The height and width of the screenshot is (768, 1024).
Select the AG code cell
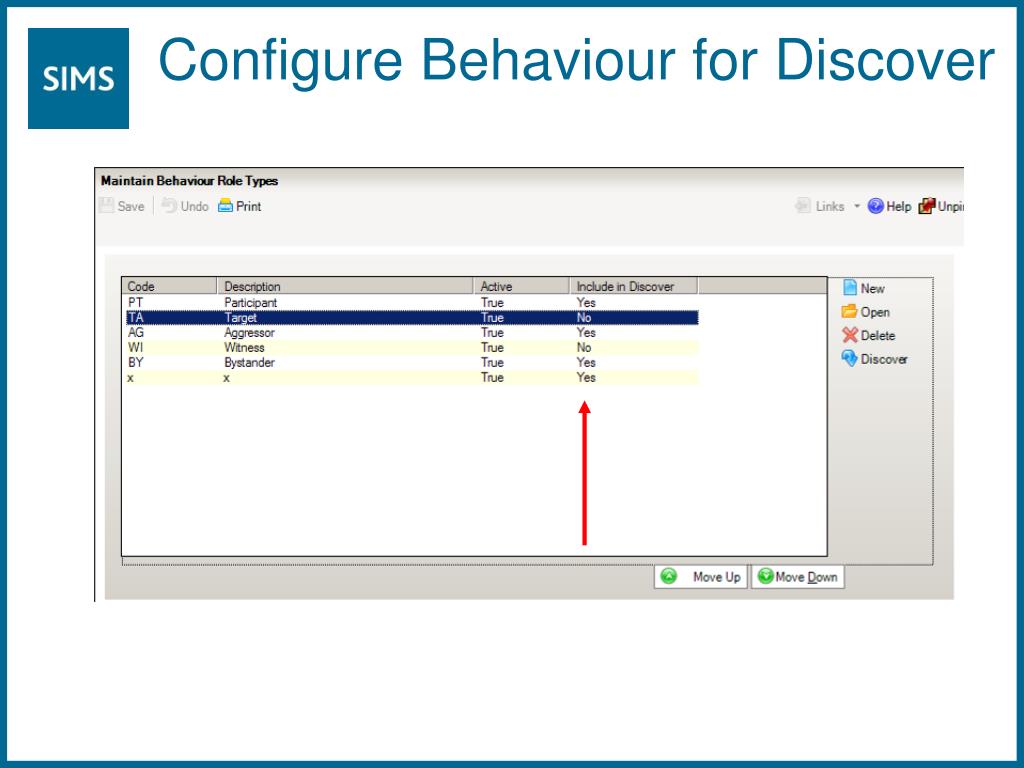[x=136, y=332]
